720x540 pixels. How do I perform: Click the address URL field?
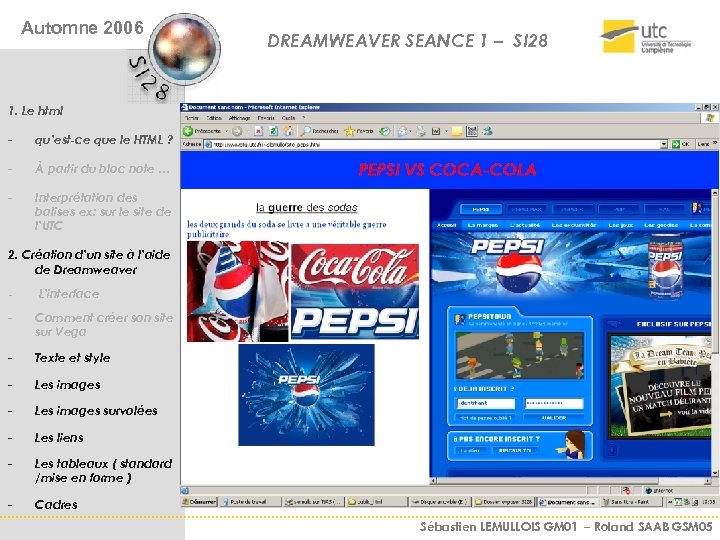pyautogui.click(x=436, y=144)
